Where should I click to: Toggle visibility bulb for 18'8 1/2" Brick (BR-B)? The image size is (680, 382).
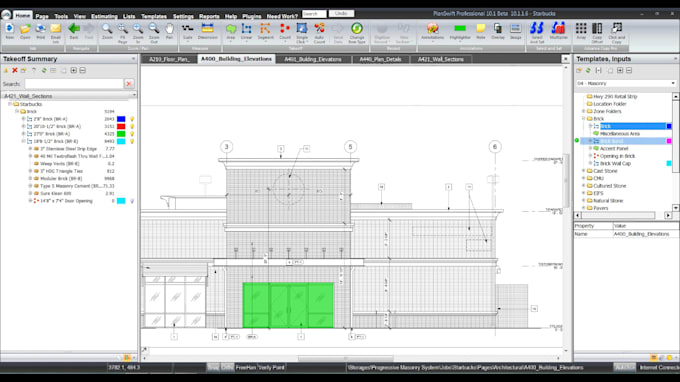click(x=132, y=141)
